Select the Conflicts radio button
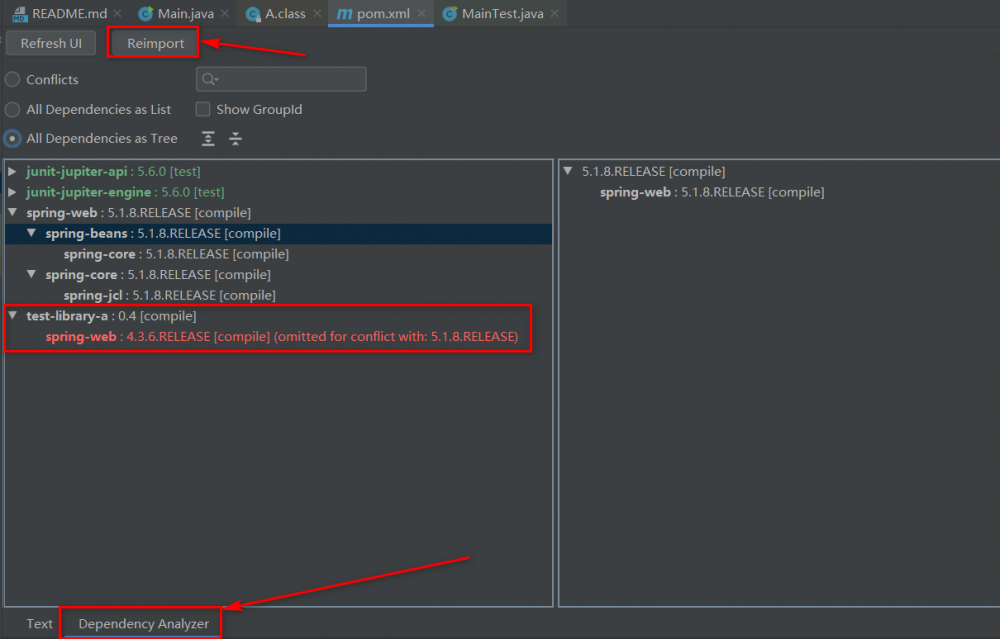Screen dimensions: 1000x639 [12, 80]
